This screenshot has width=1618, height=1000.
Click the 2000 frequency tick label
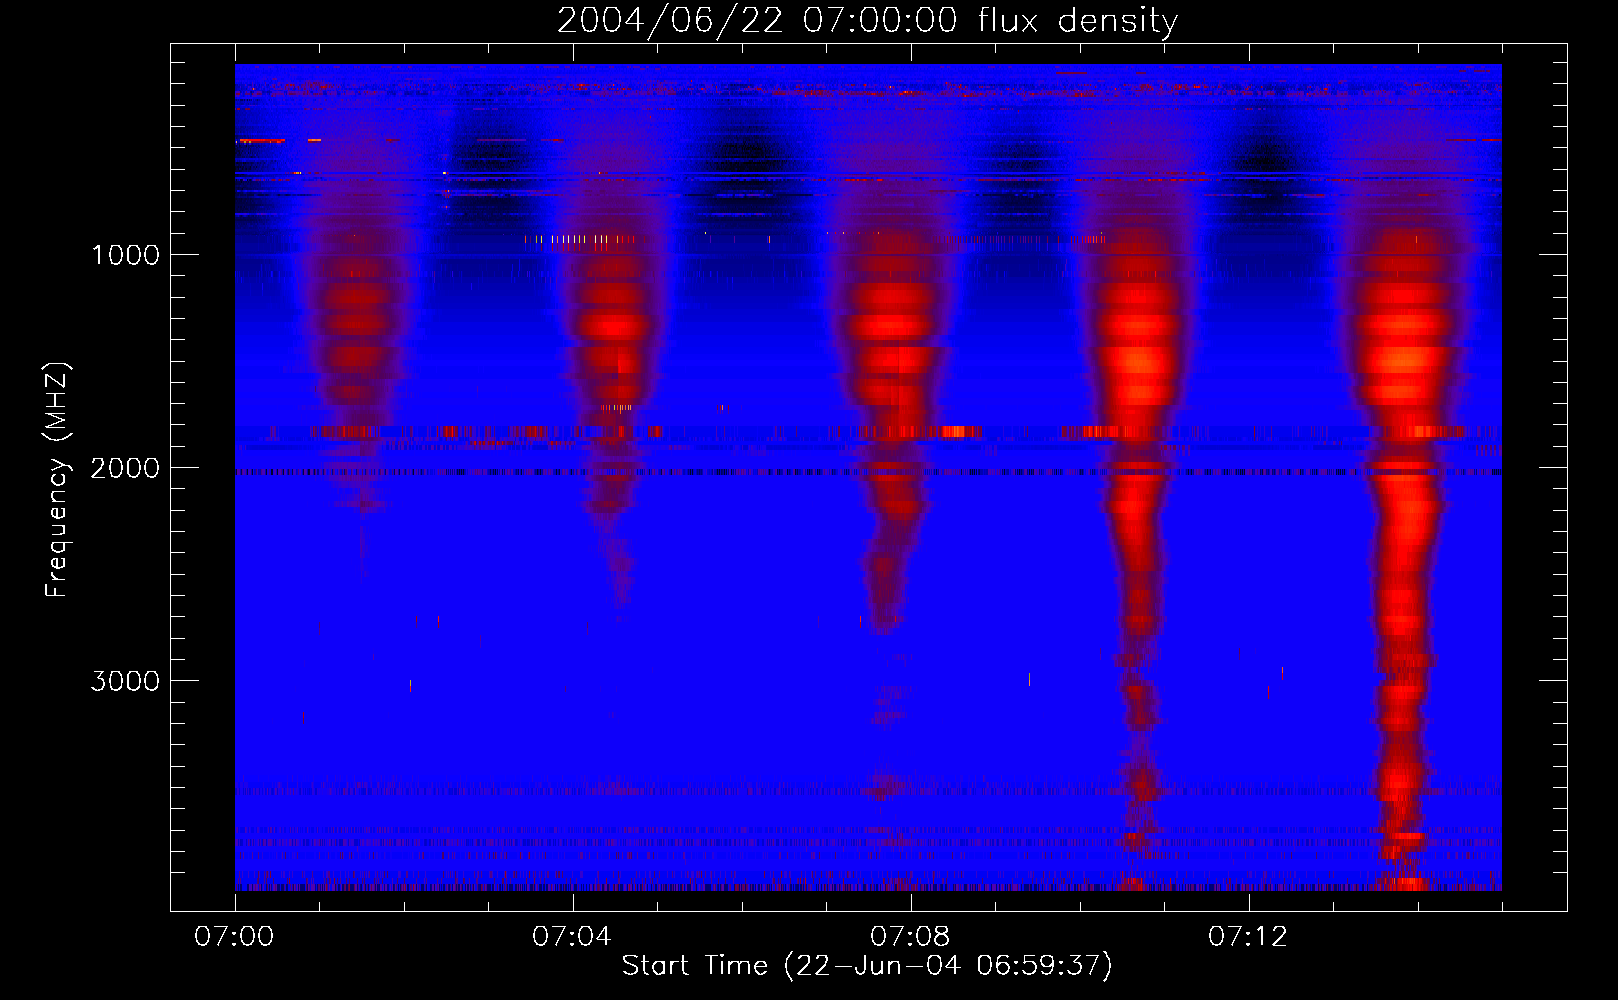tap(125, 468)
